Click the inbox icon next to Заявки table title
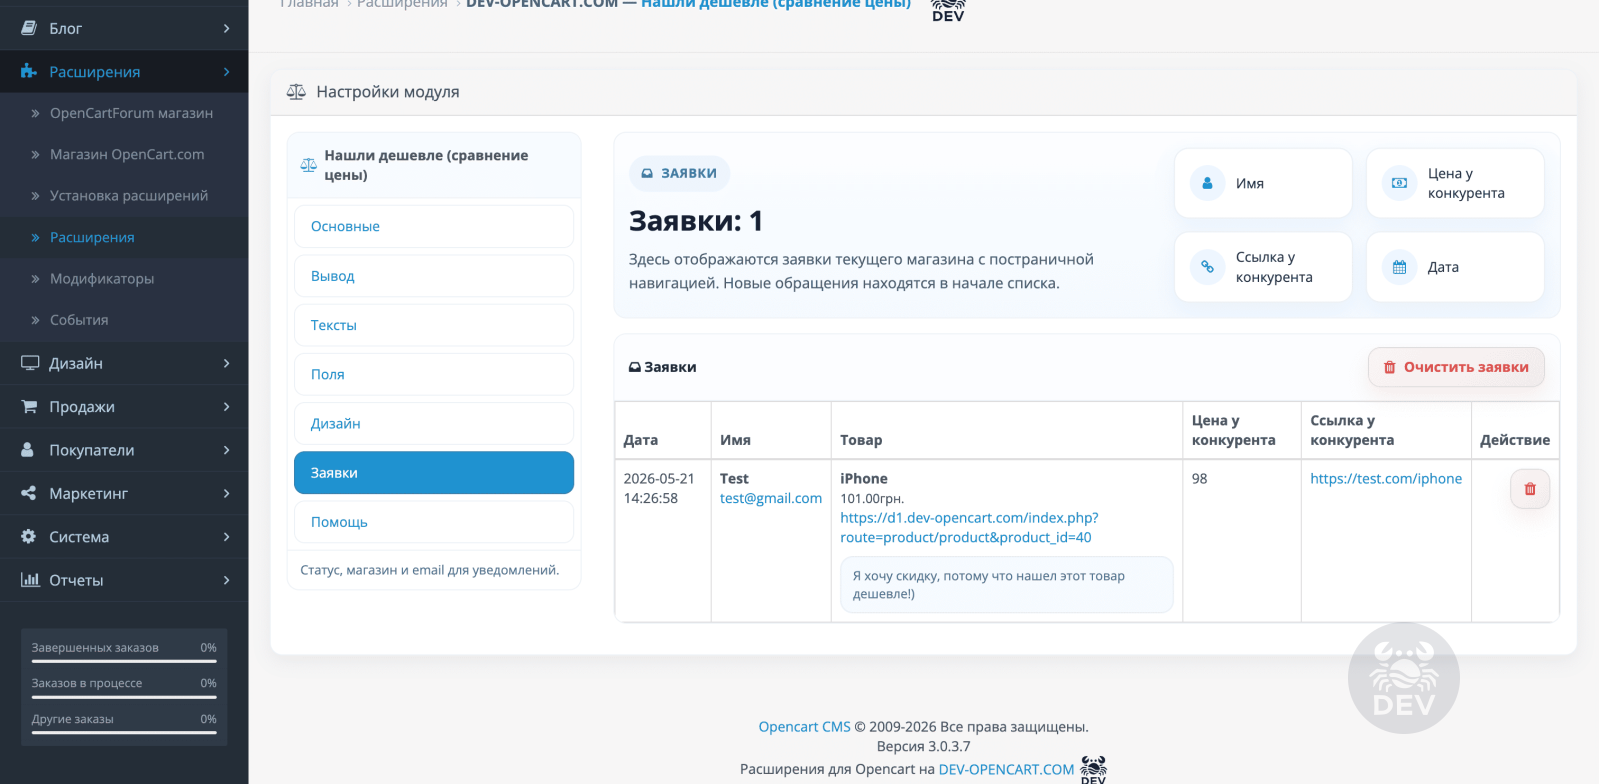 tap(634, 367)
